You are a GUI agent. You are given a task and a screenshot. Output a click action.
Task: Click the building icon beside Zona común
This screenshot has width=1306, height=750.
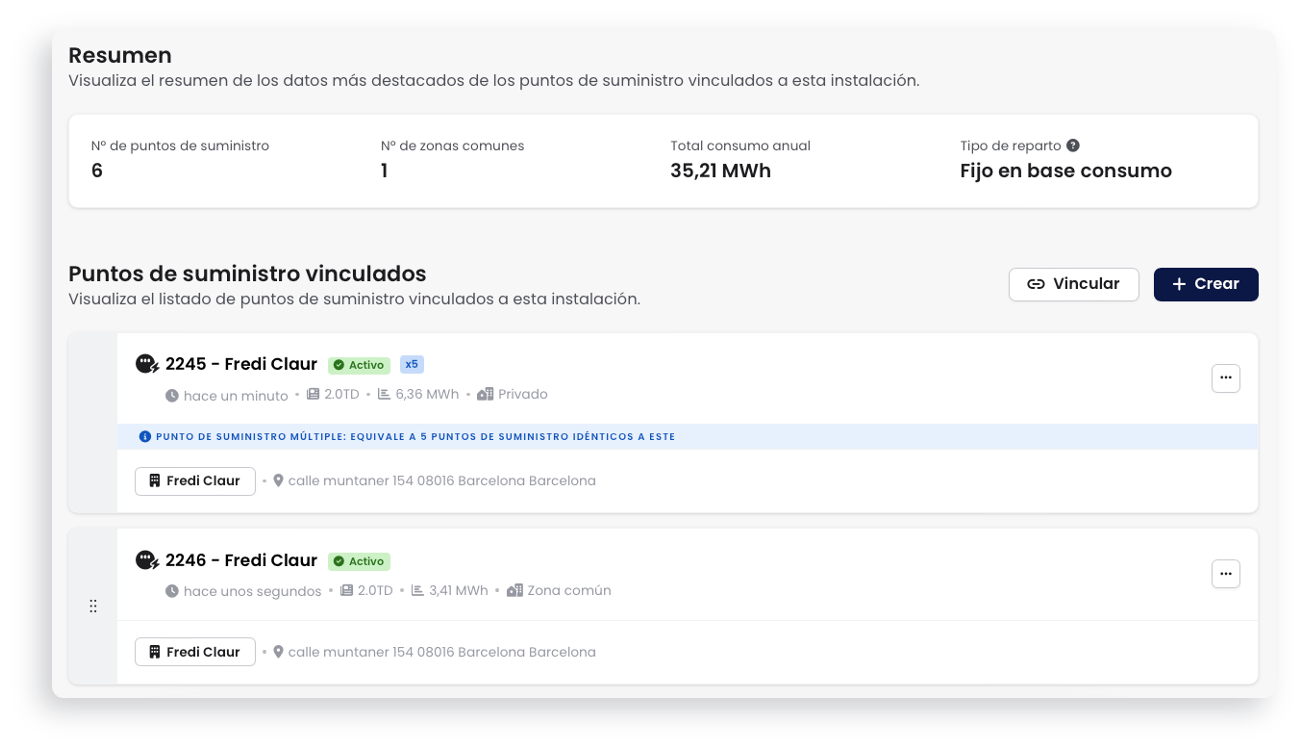pos(515,590)
